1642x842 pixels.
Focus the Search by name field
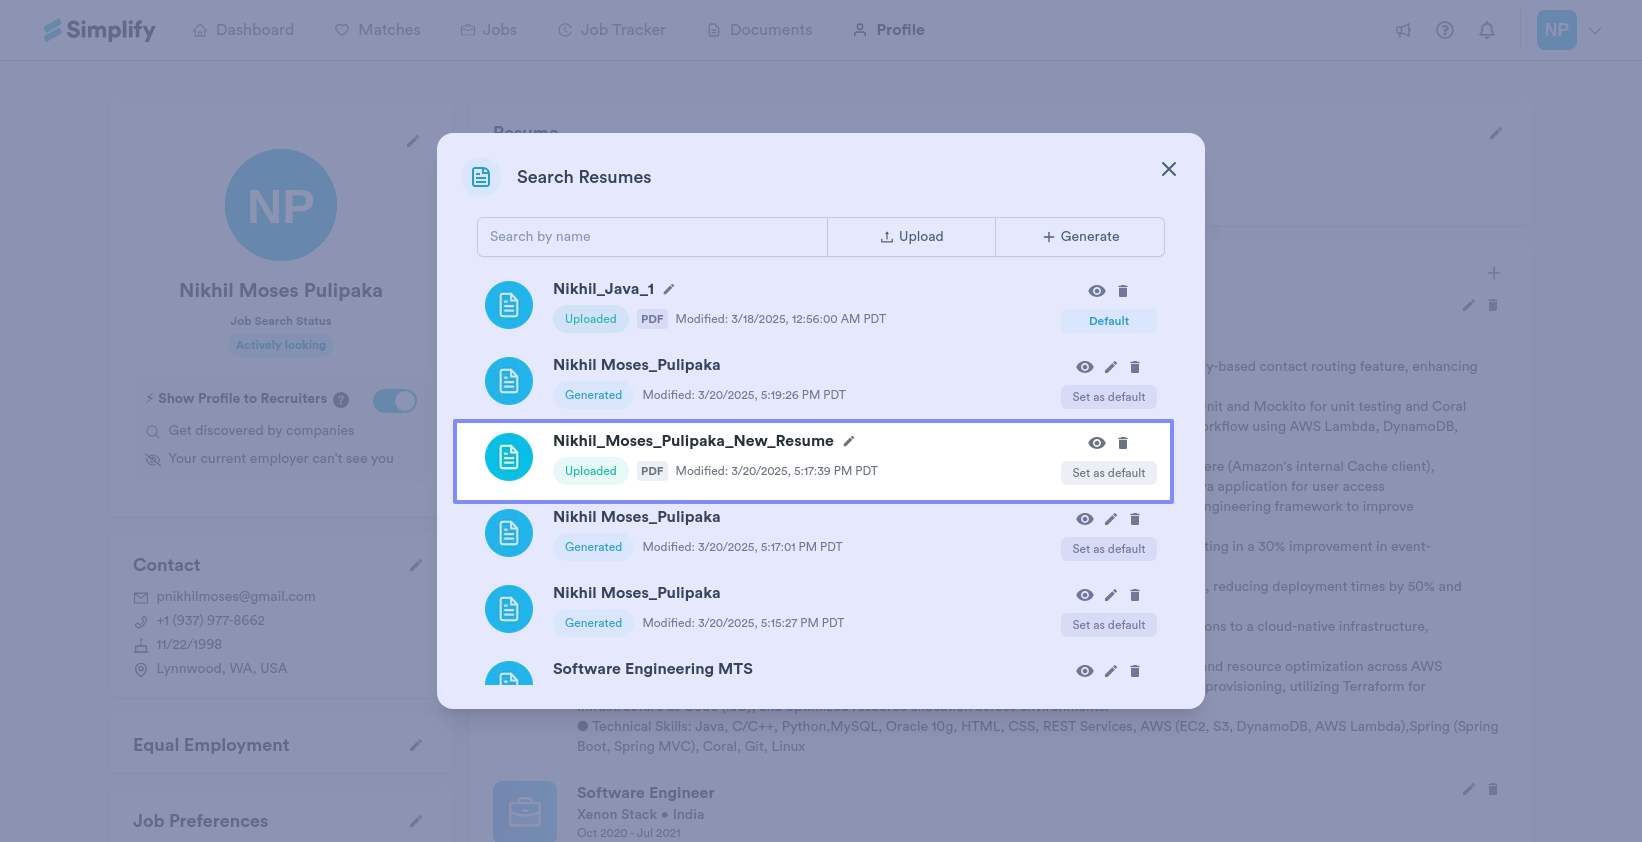click(652, 237)
